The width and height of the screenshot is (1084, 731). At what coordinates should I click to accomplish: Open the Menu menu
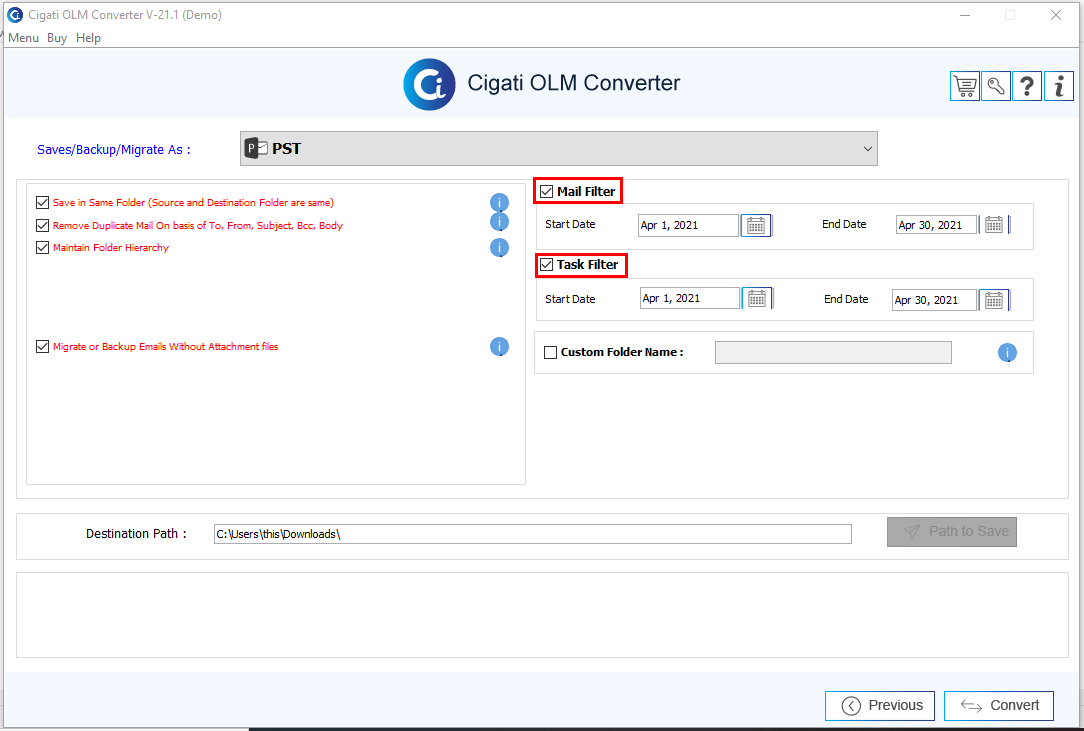[x=24, y=38]
